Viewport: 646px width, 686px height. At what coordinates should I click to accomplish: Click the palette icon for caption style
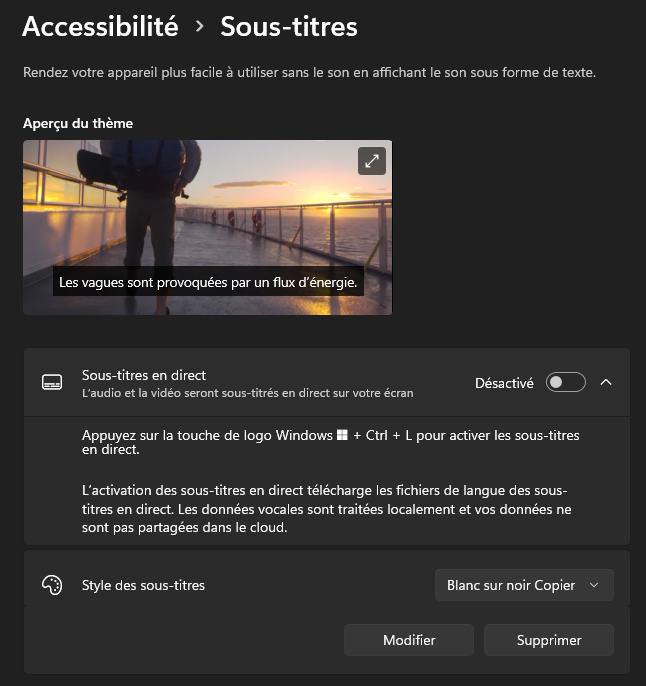pos(52,585)
